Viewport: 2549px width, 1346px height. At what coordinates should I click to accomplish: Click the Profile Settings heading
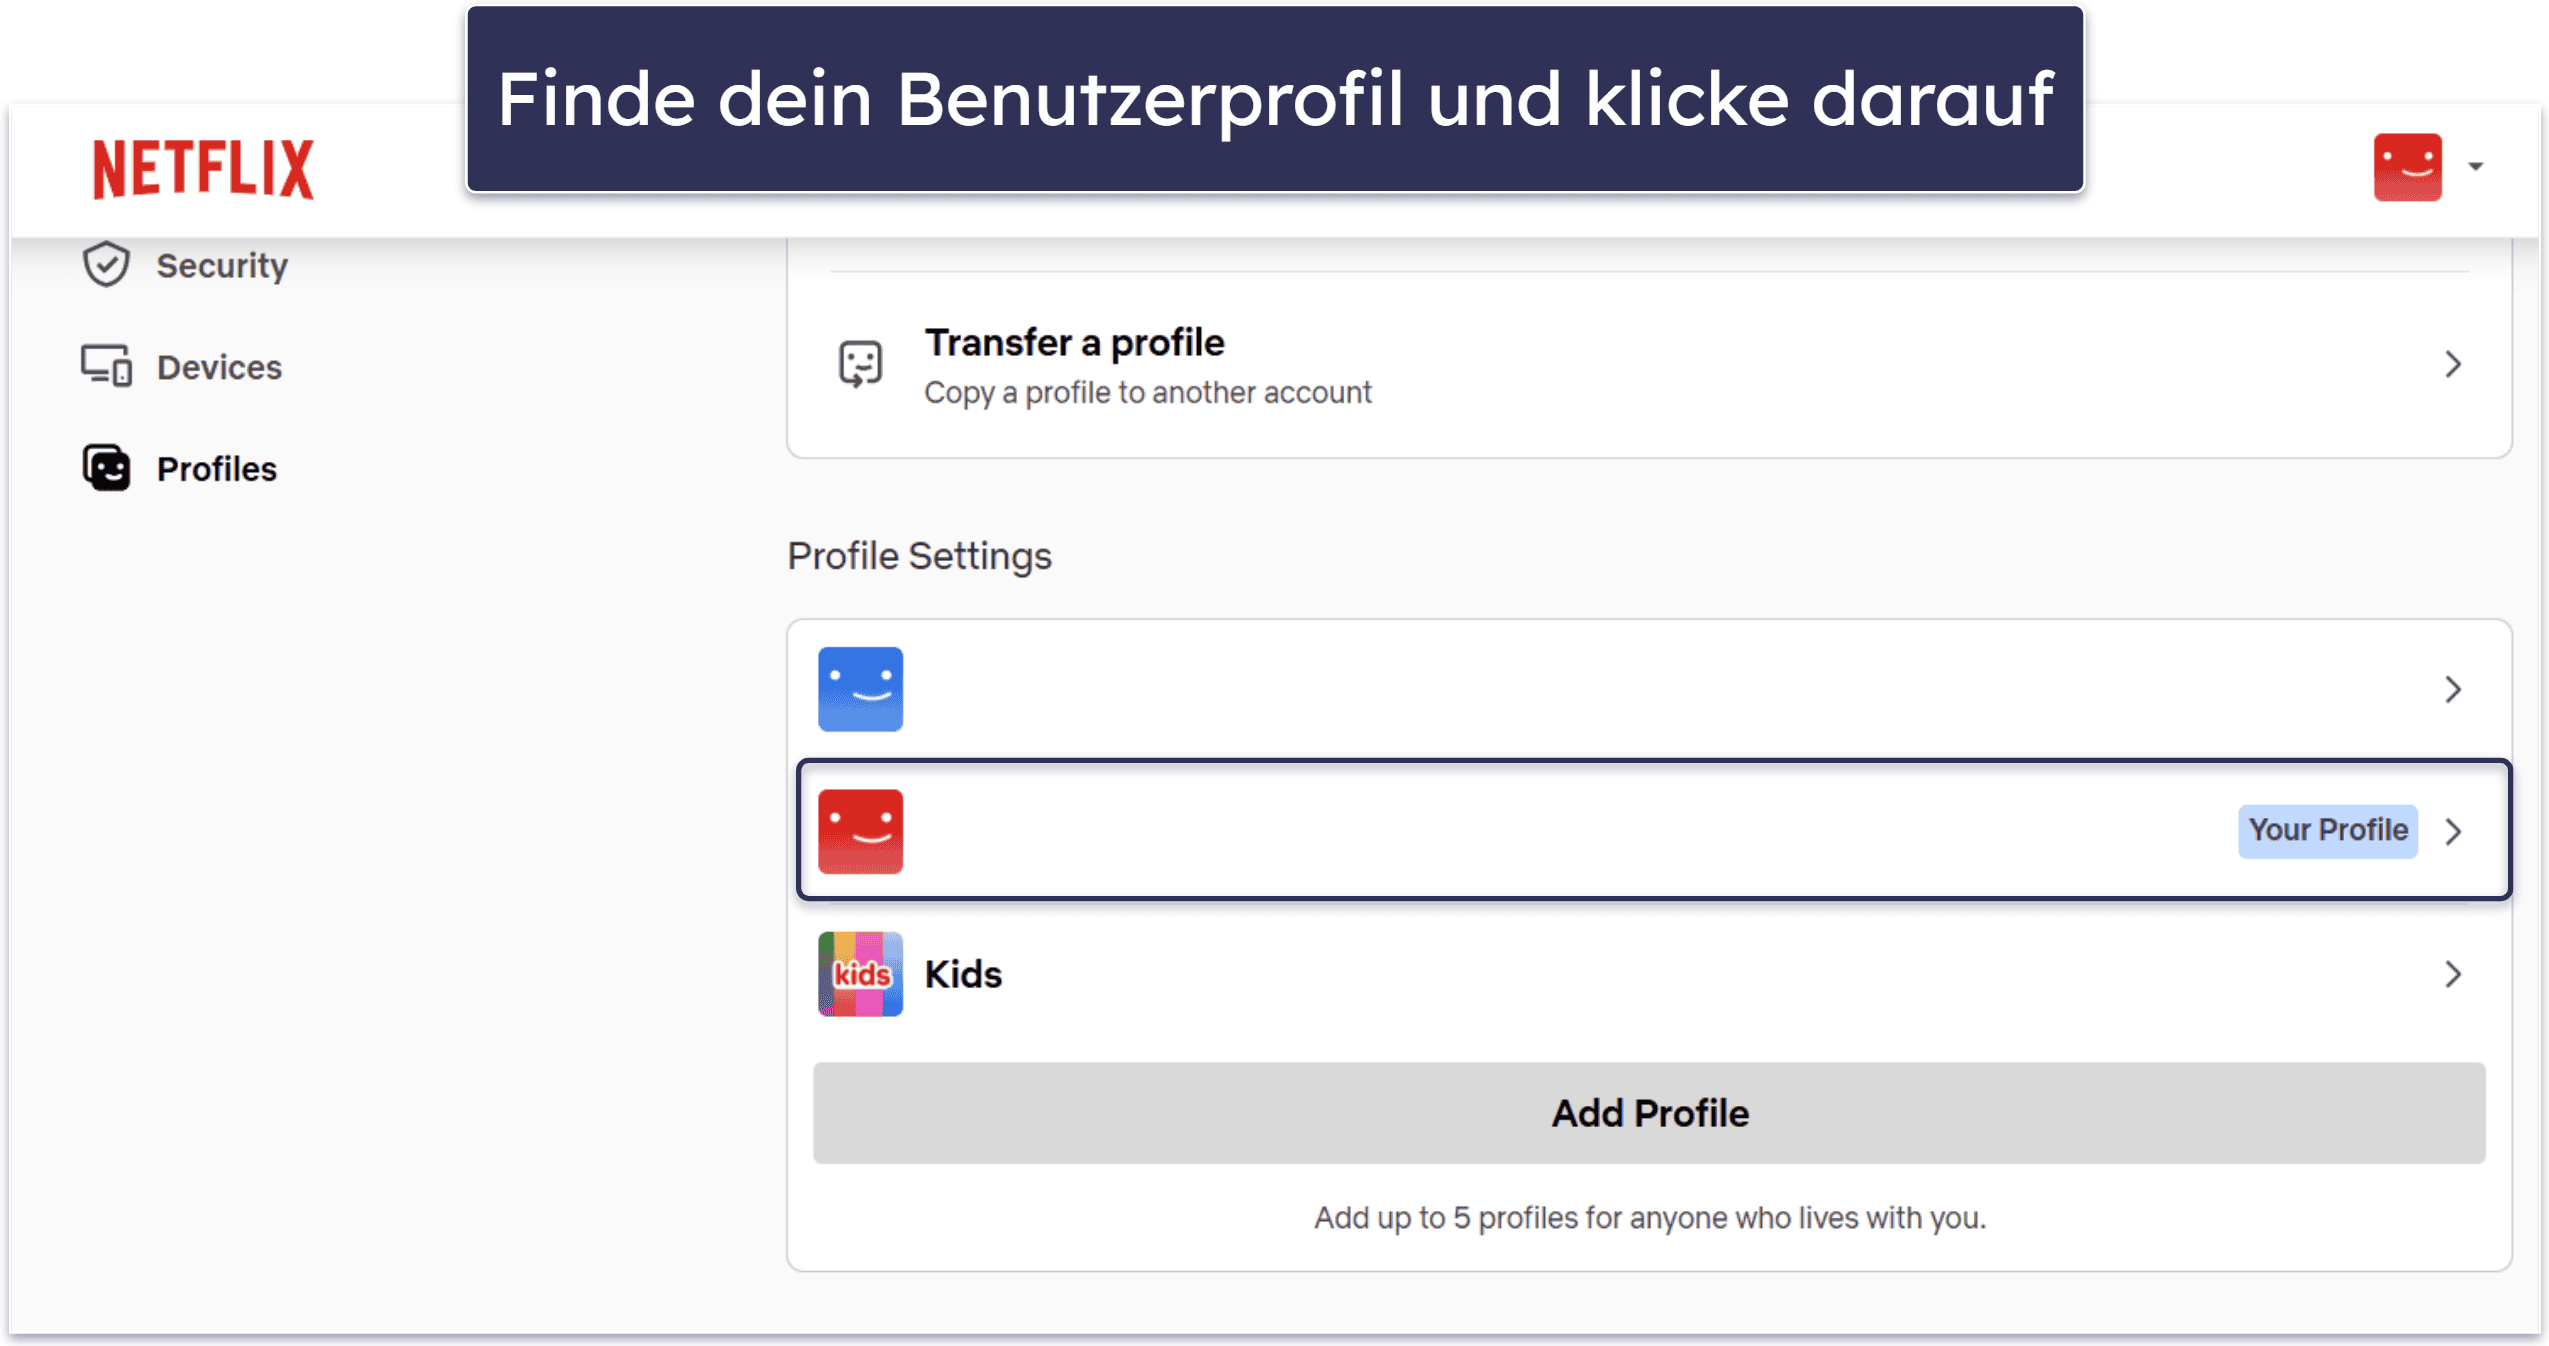point(919,556)
